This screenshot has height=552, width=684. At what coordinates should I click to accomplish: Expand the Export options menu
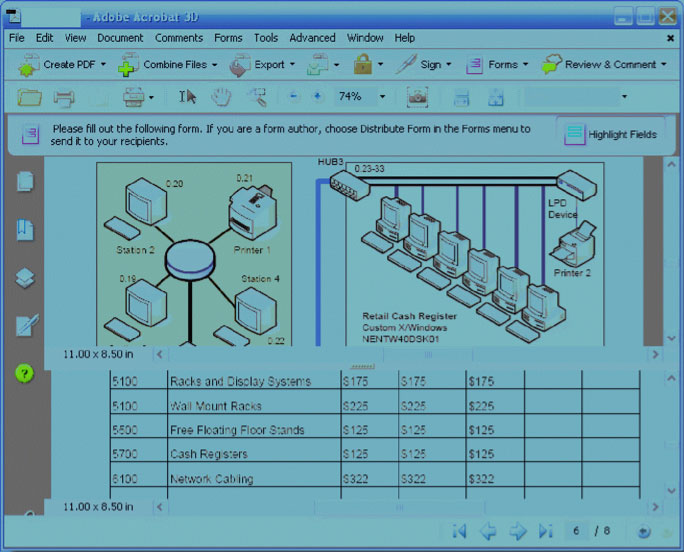[x=262, y=65]
